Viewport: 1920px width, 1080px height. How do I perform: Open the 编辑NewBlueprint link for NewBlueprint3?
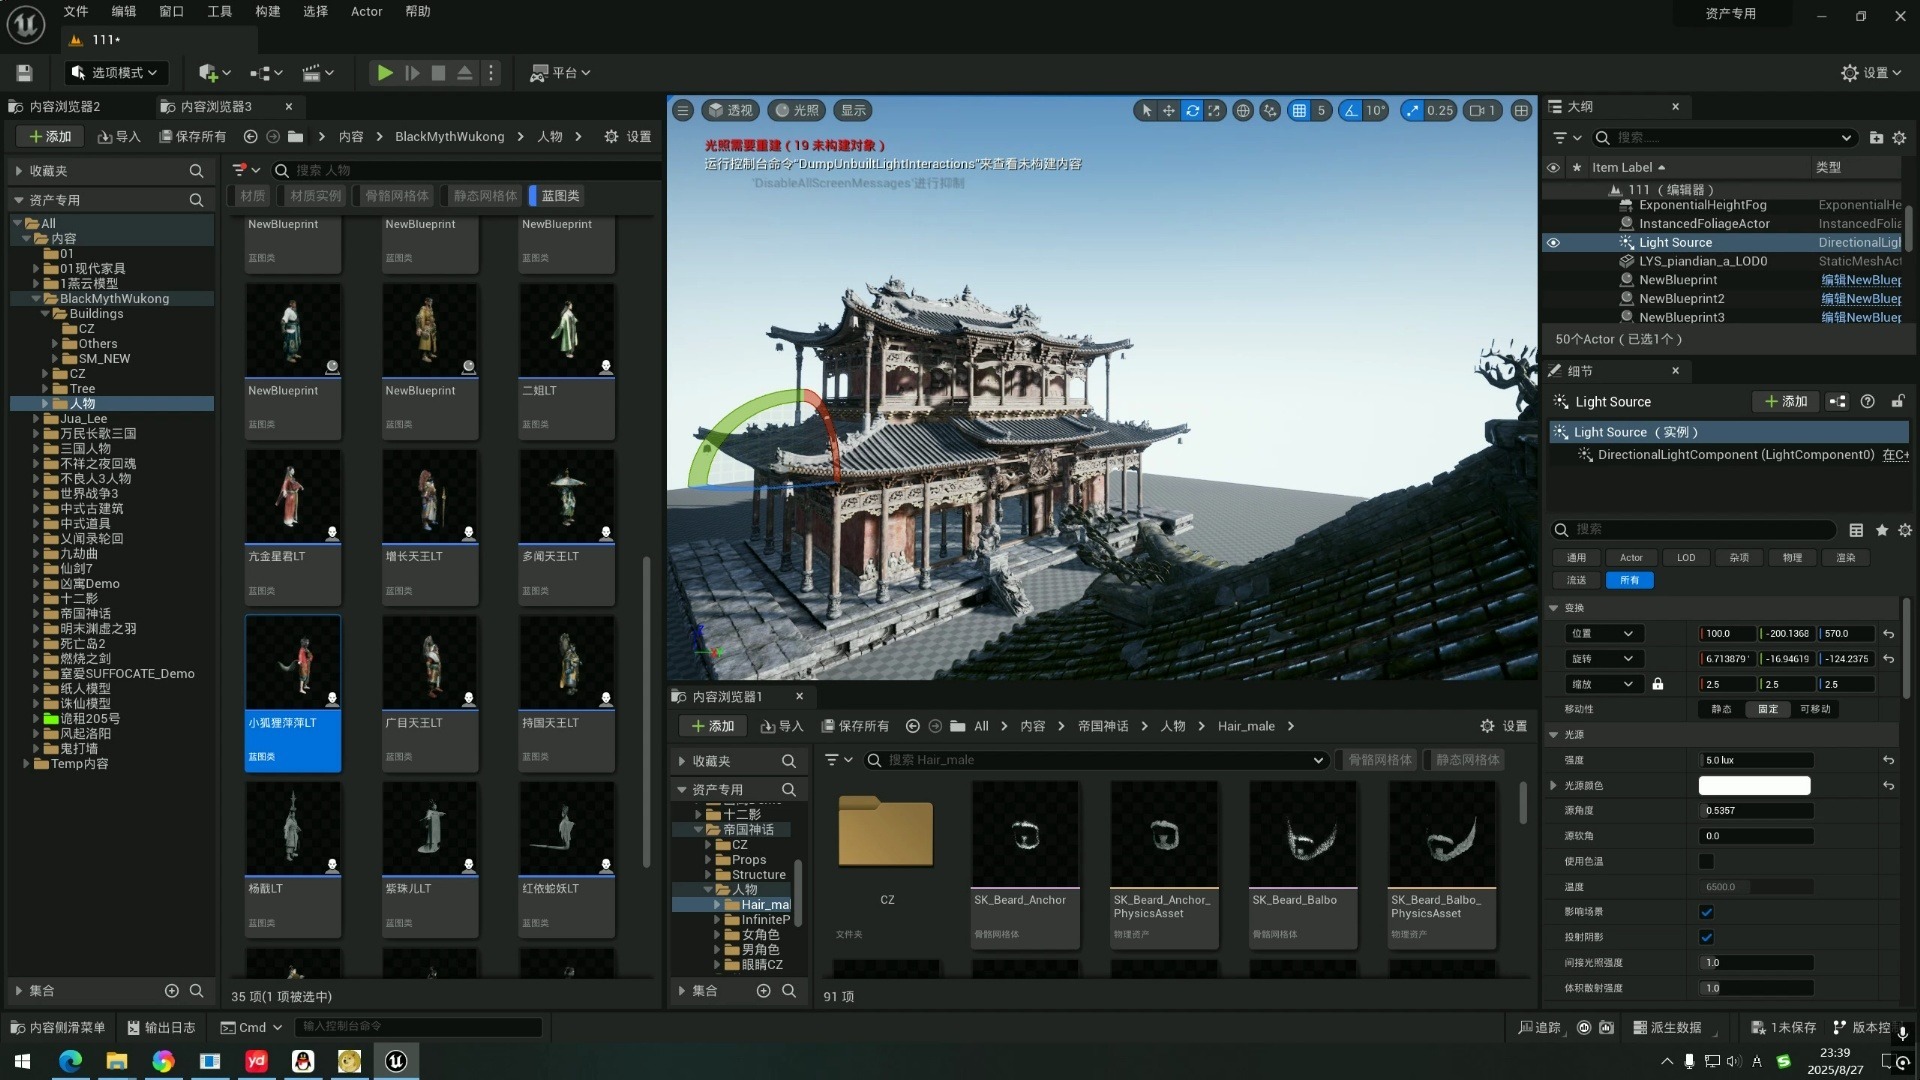point(1861,318)
